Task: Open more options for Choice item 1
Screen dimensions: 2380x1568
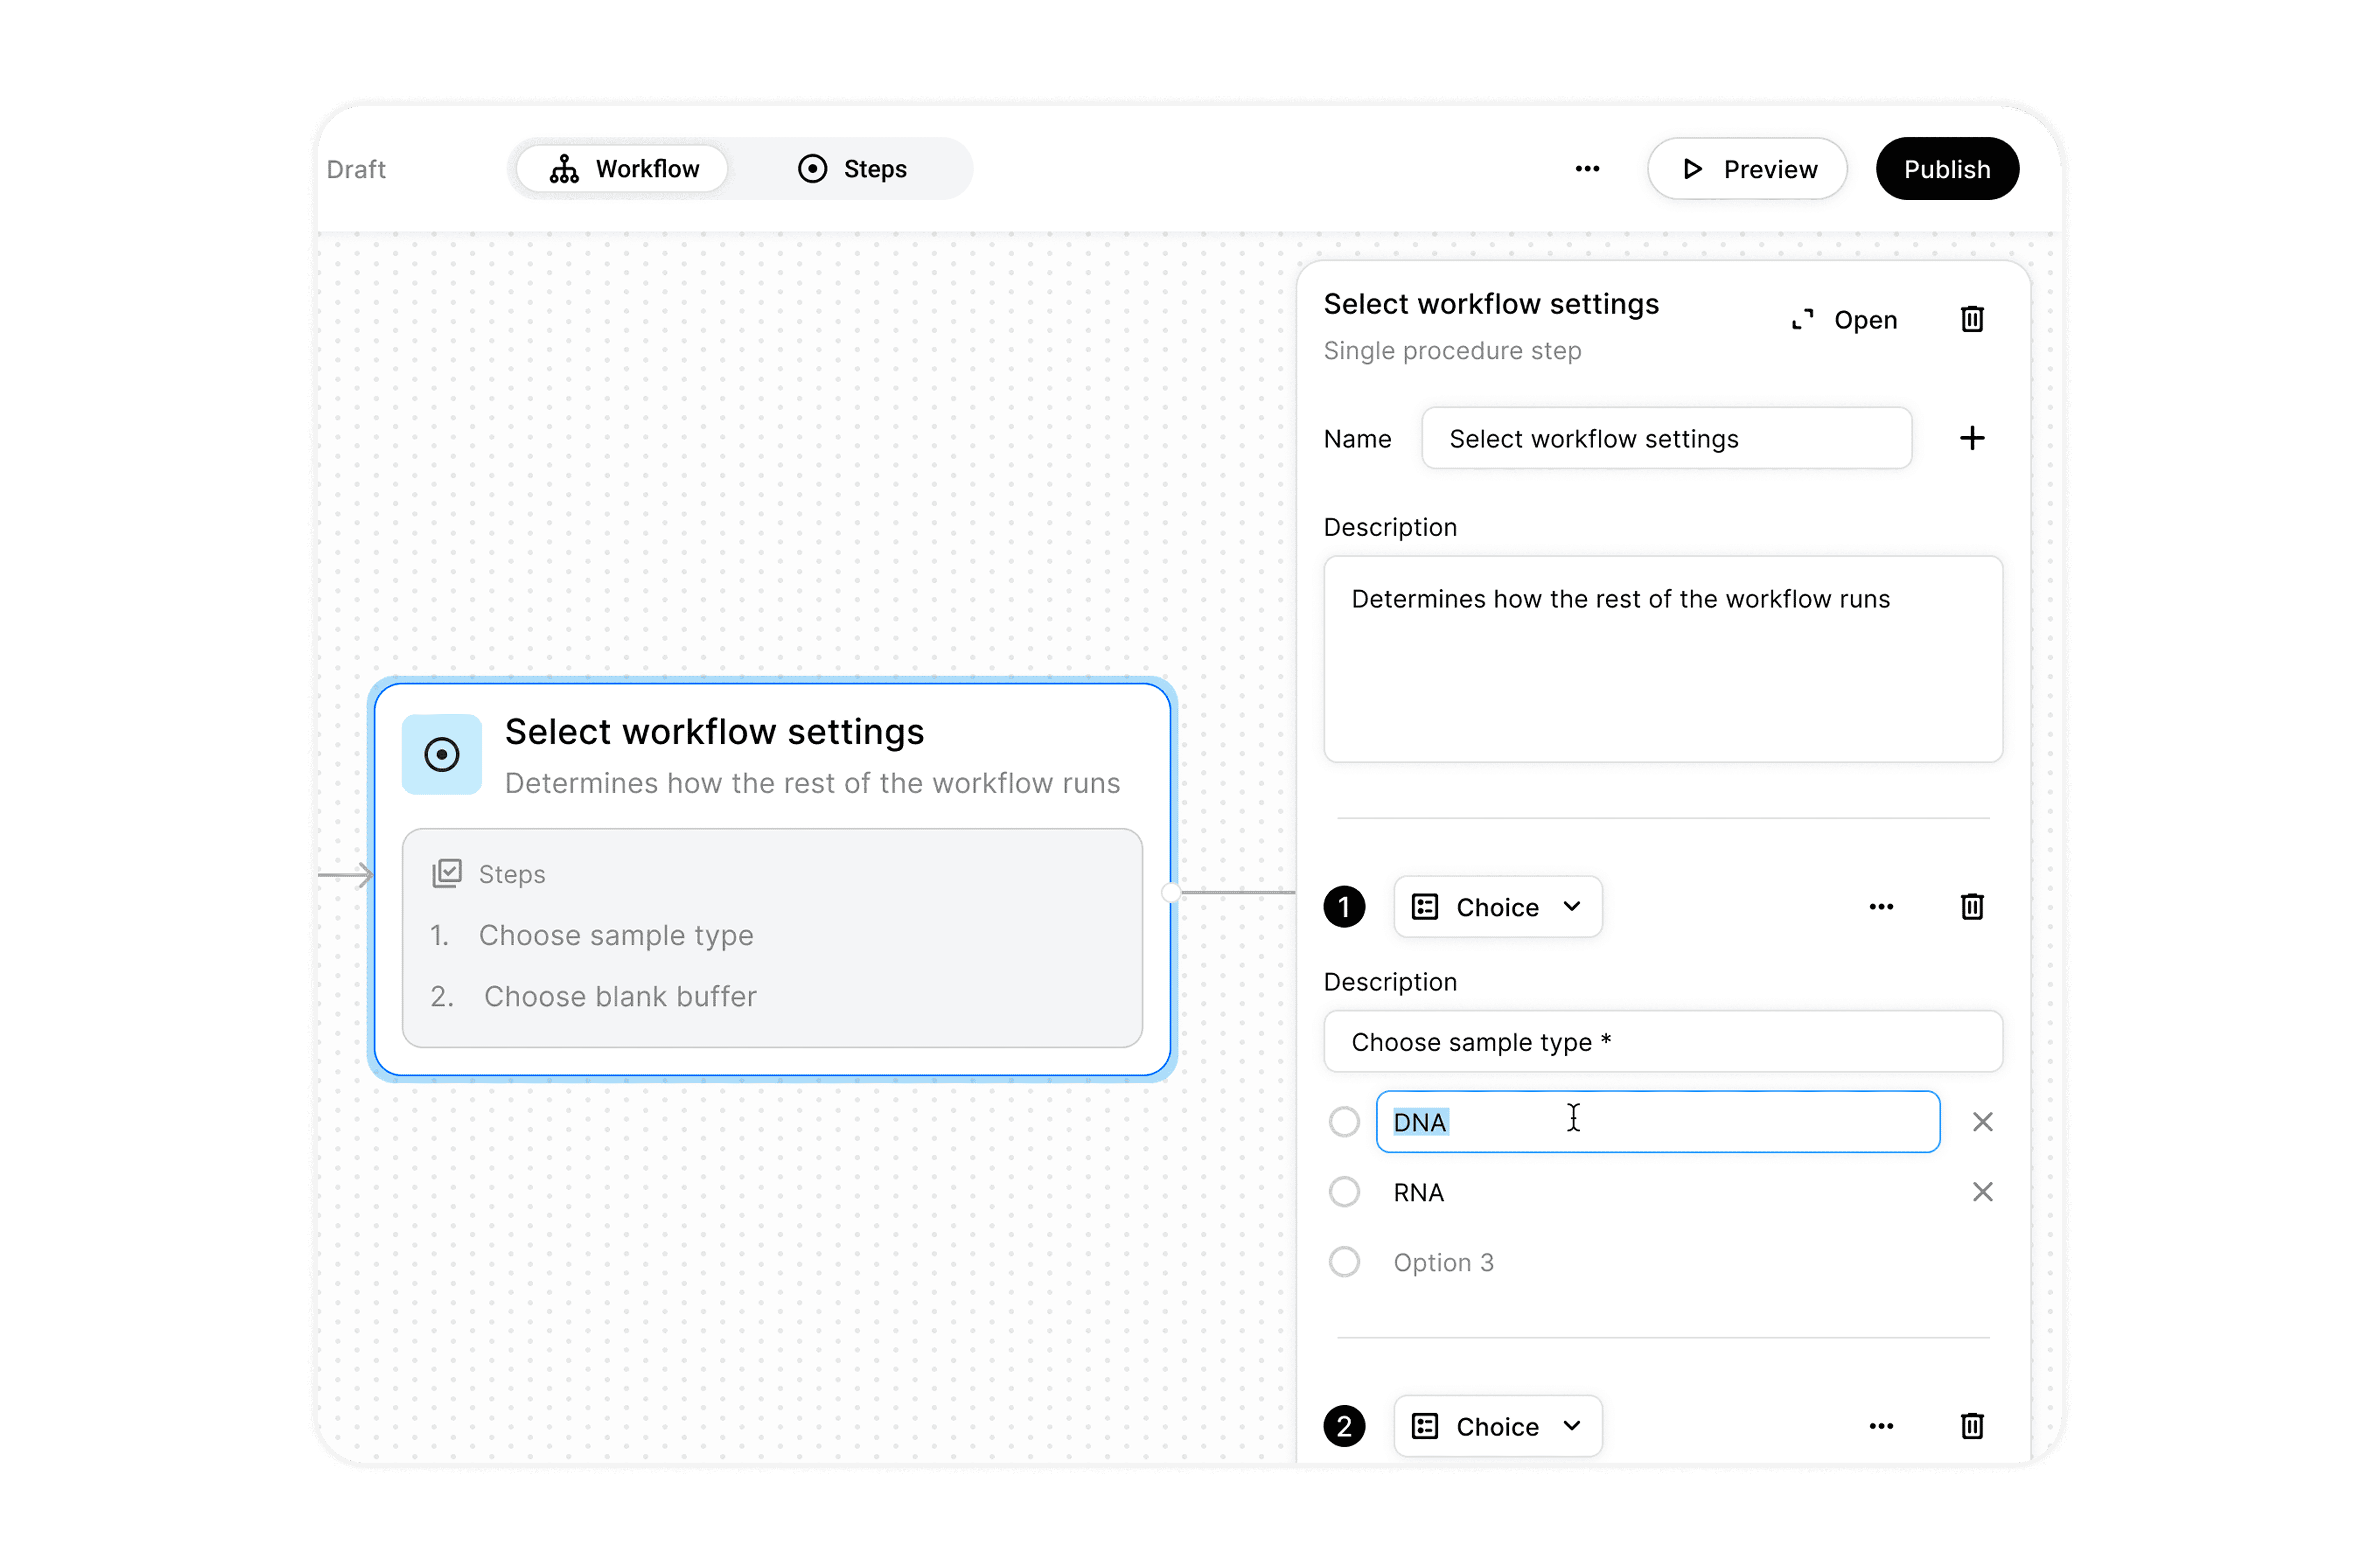Action: click(x=1880, y=907)
